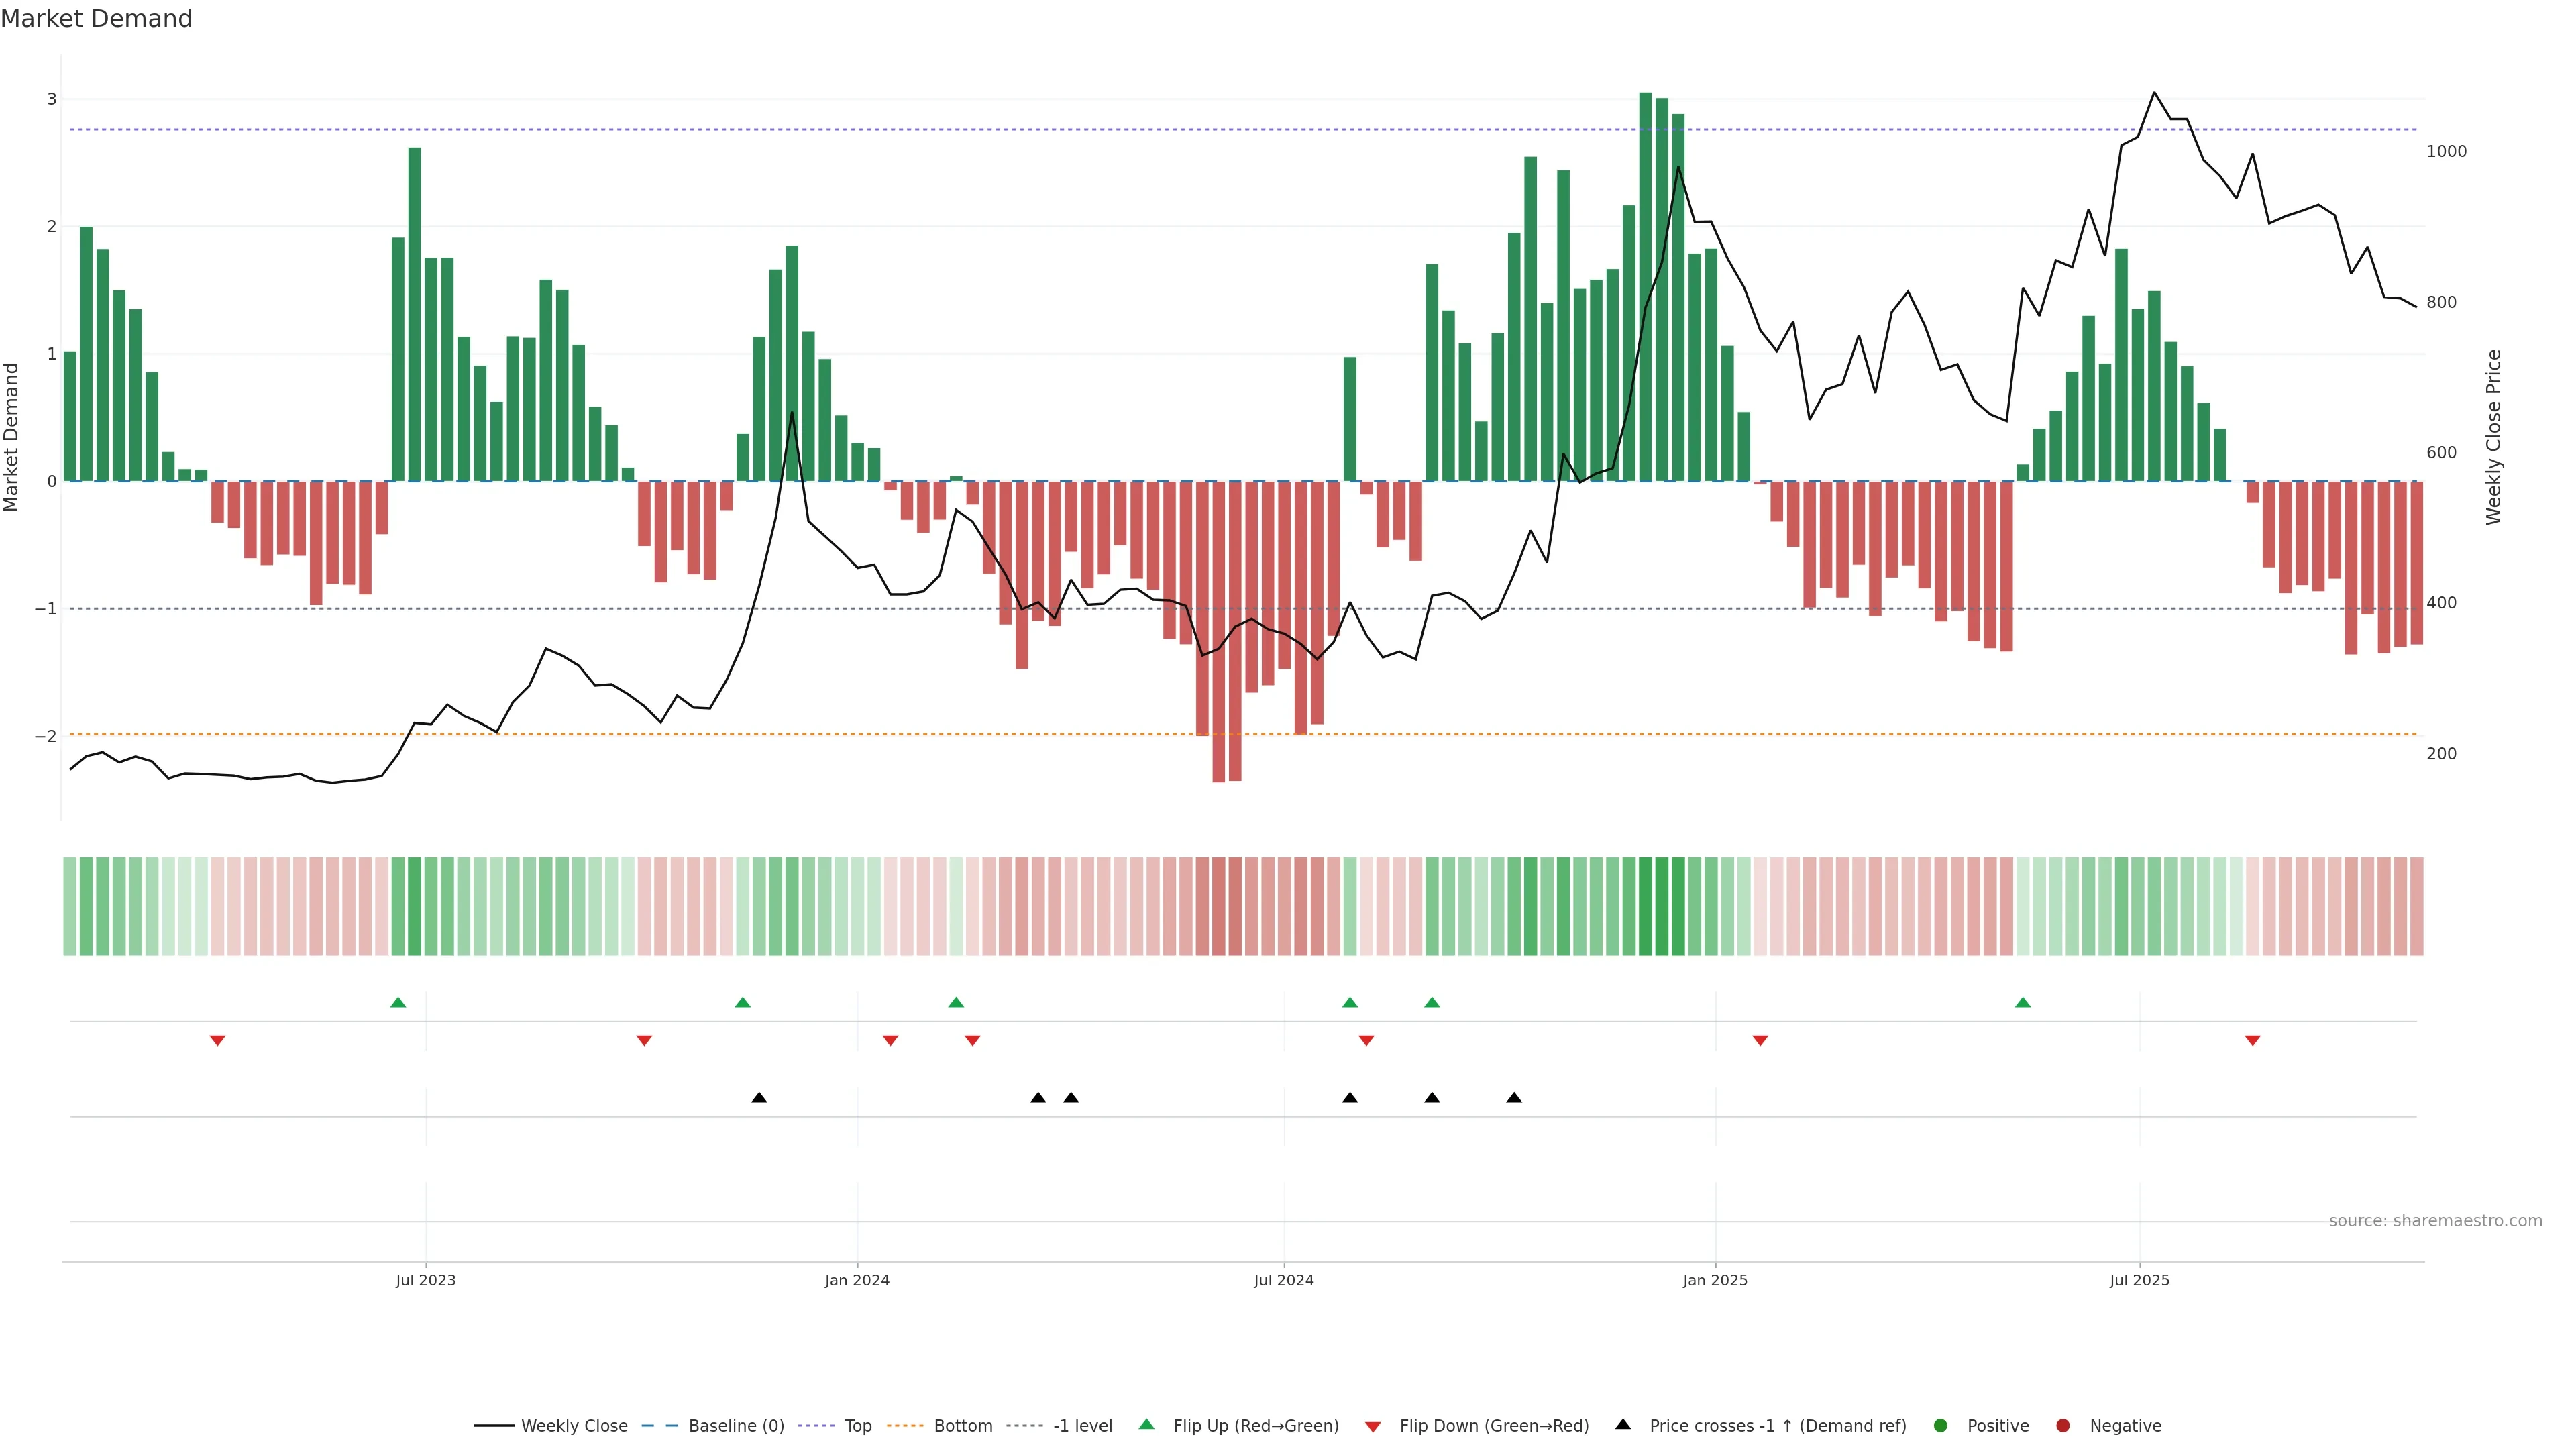The height and width of the screenshot is (1449, 2576).
Task: Click the Jan 2025 x-axis tick label
Action: (1715, 1281)
